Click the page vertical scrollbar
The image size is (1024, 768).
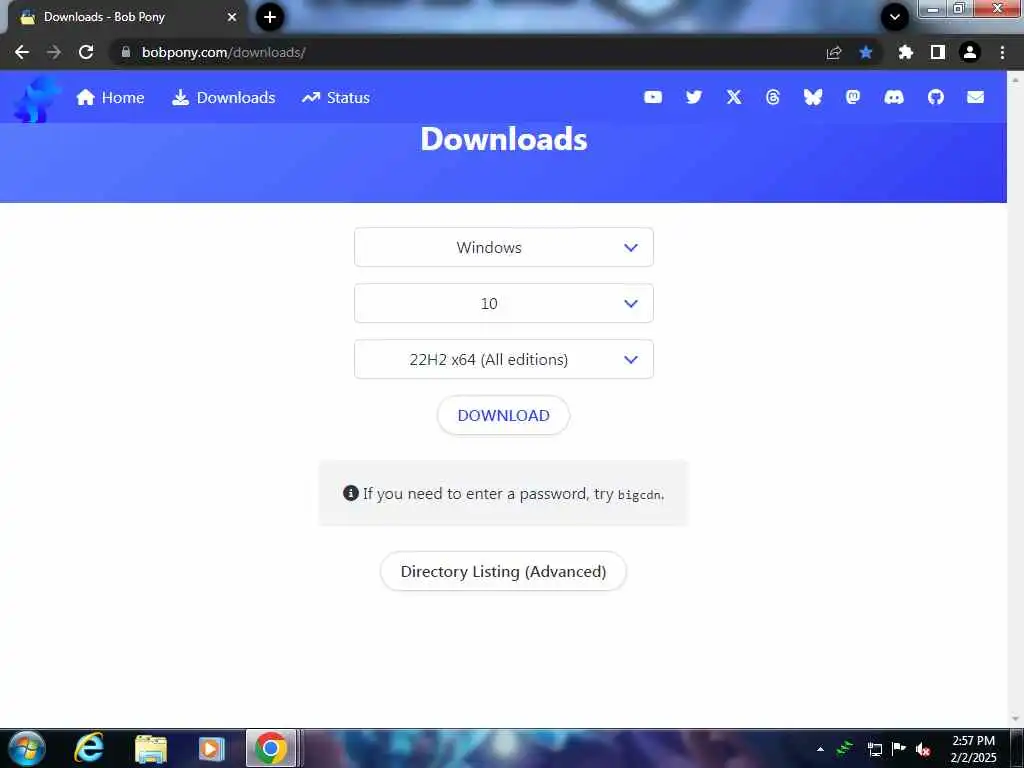tap(1015, 398)
